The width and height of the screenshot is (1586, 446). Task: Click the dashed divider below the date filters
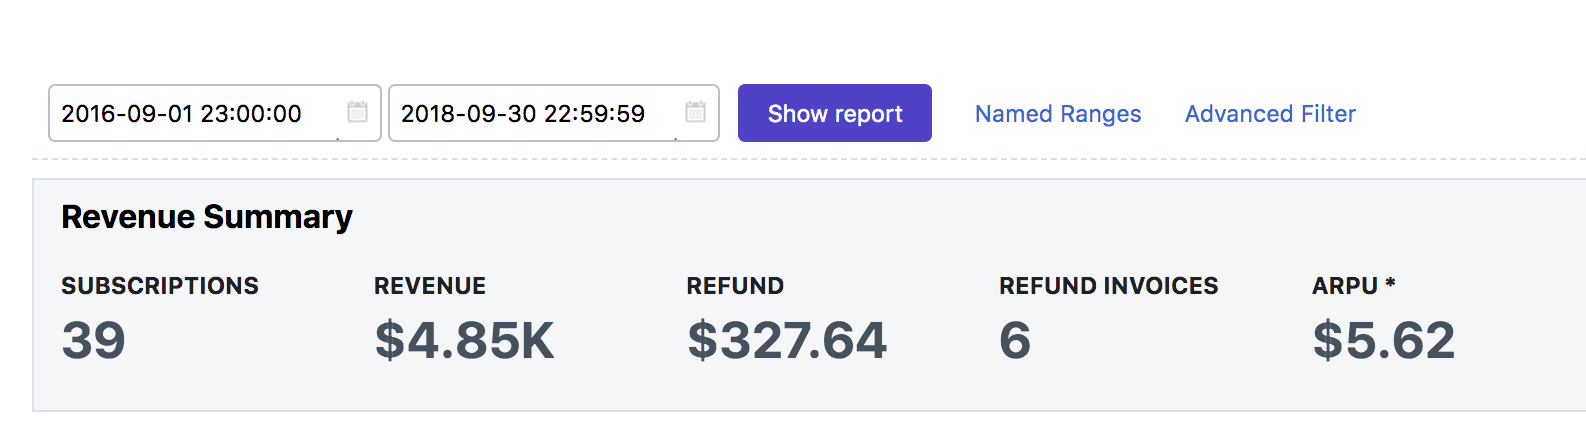click(808, 159)
